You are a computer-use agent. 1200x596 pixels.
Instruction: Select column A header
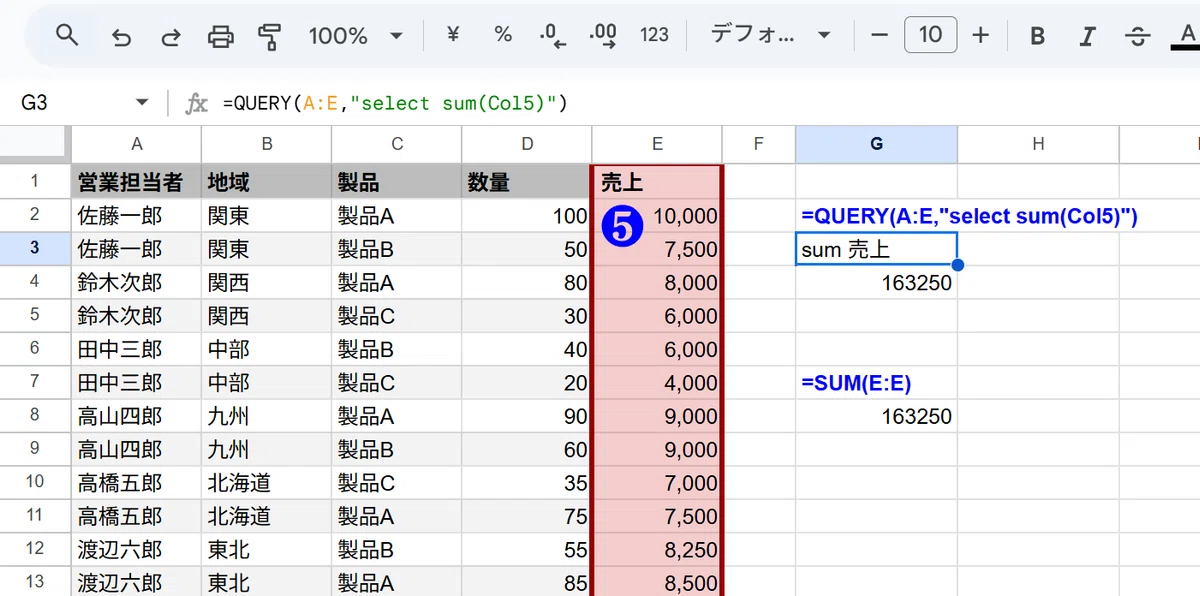(136, 144)
